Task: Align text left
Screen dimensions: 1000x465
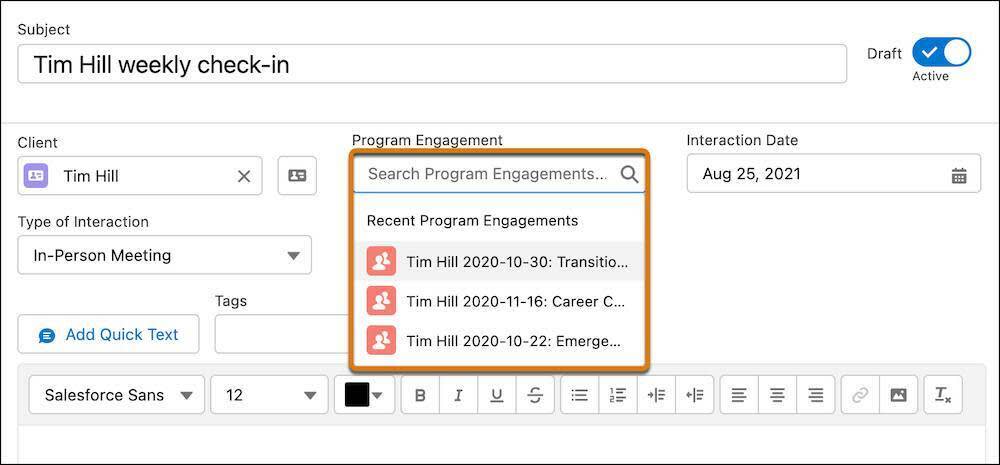Action: (x=739, y=395)
